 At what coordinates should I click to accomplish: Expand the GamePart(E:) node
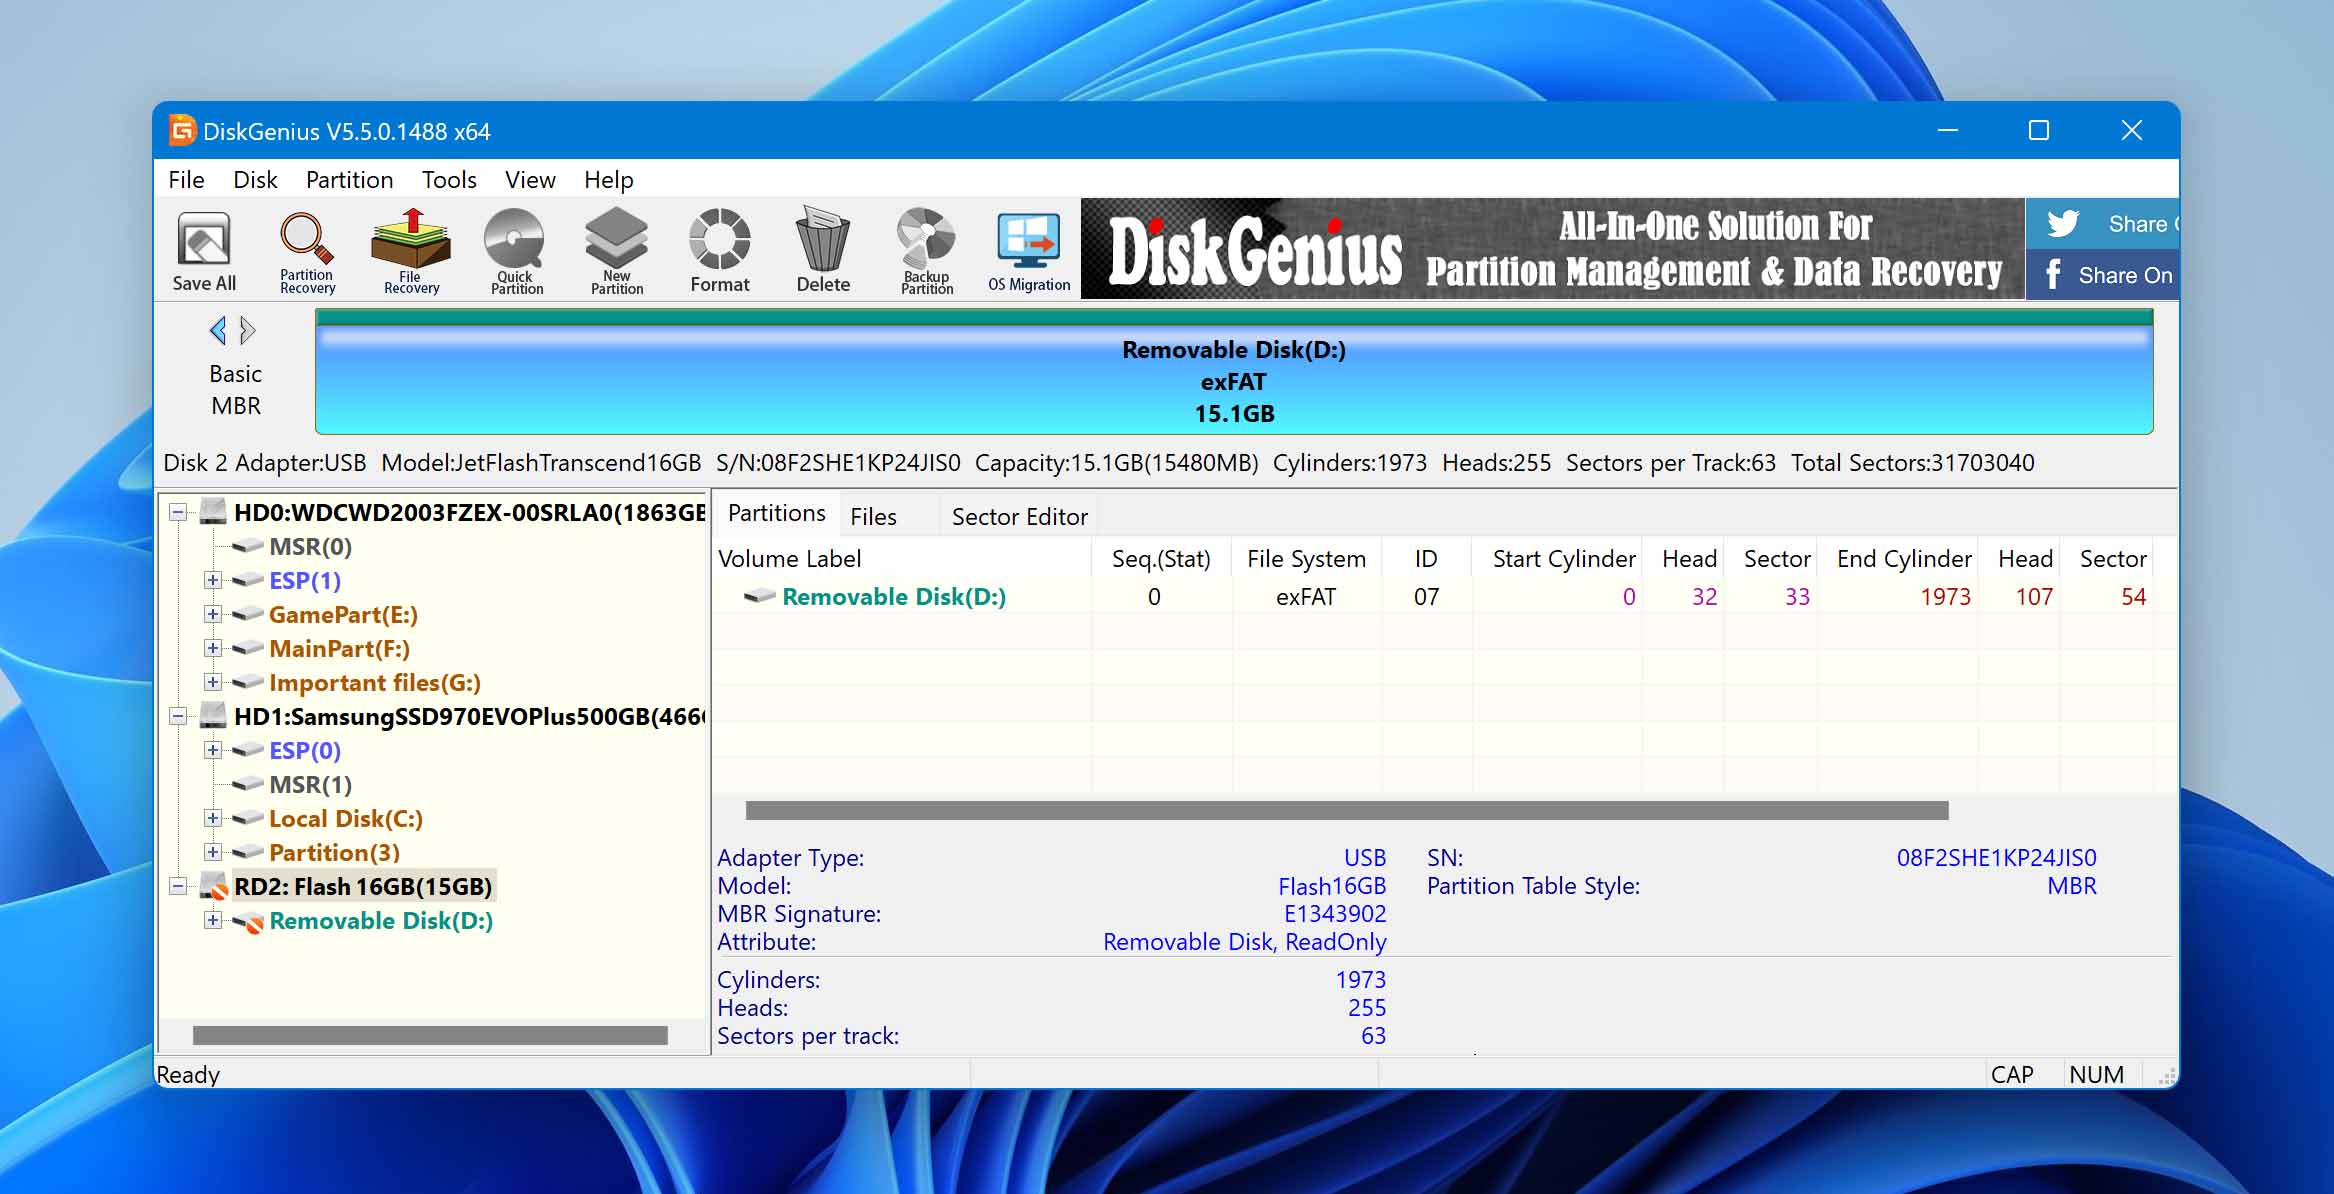pyautogui.click(x=212, y=614)
